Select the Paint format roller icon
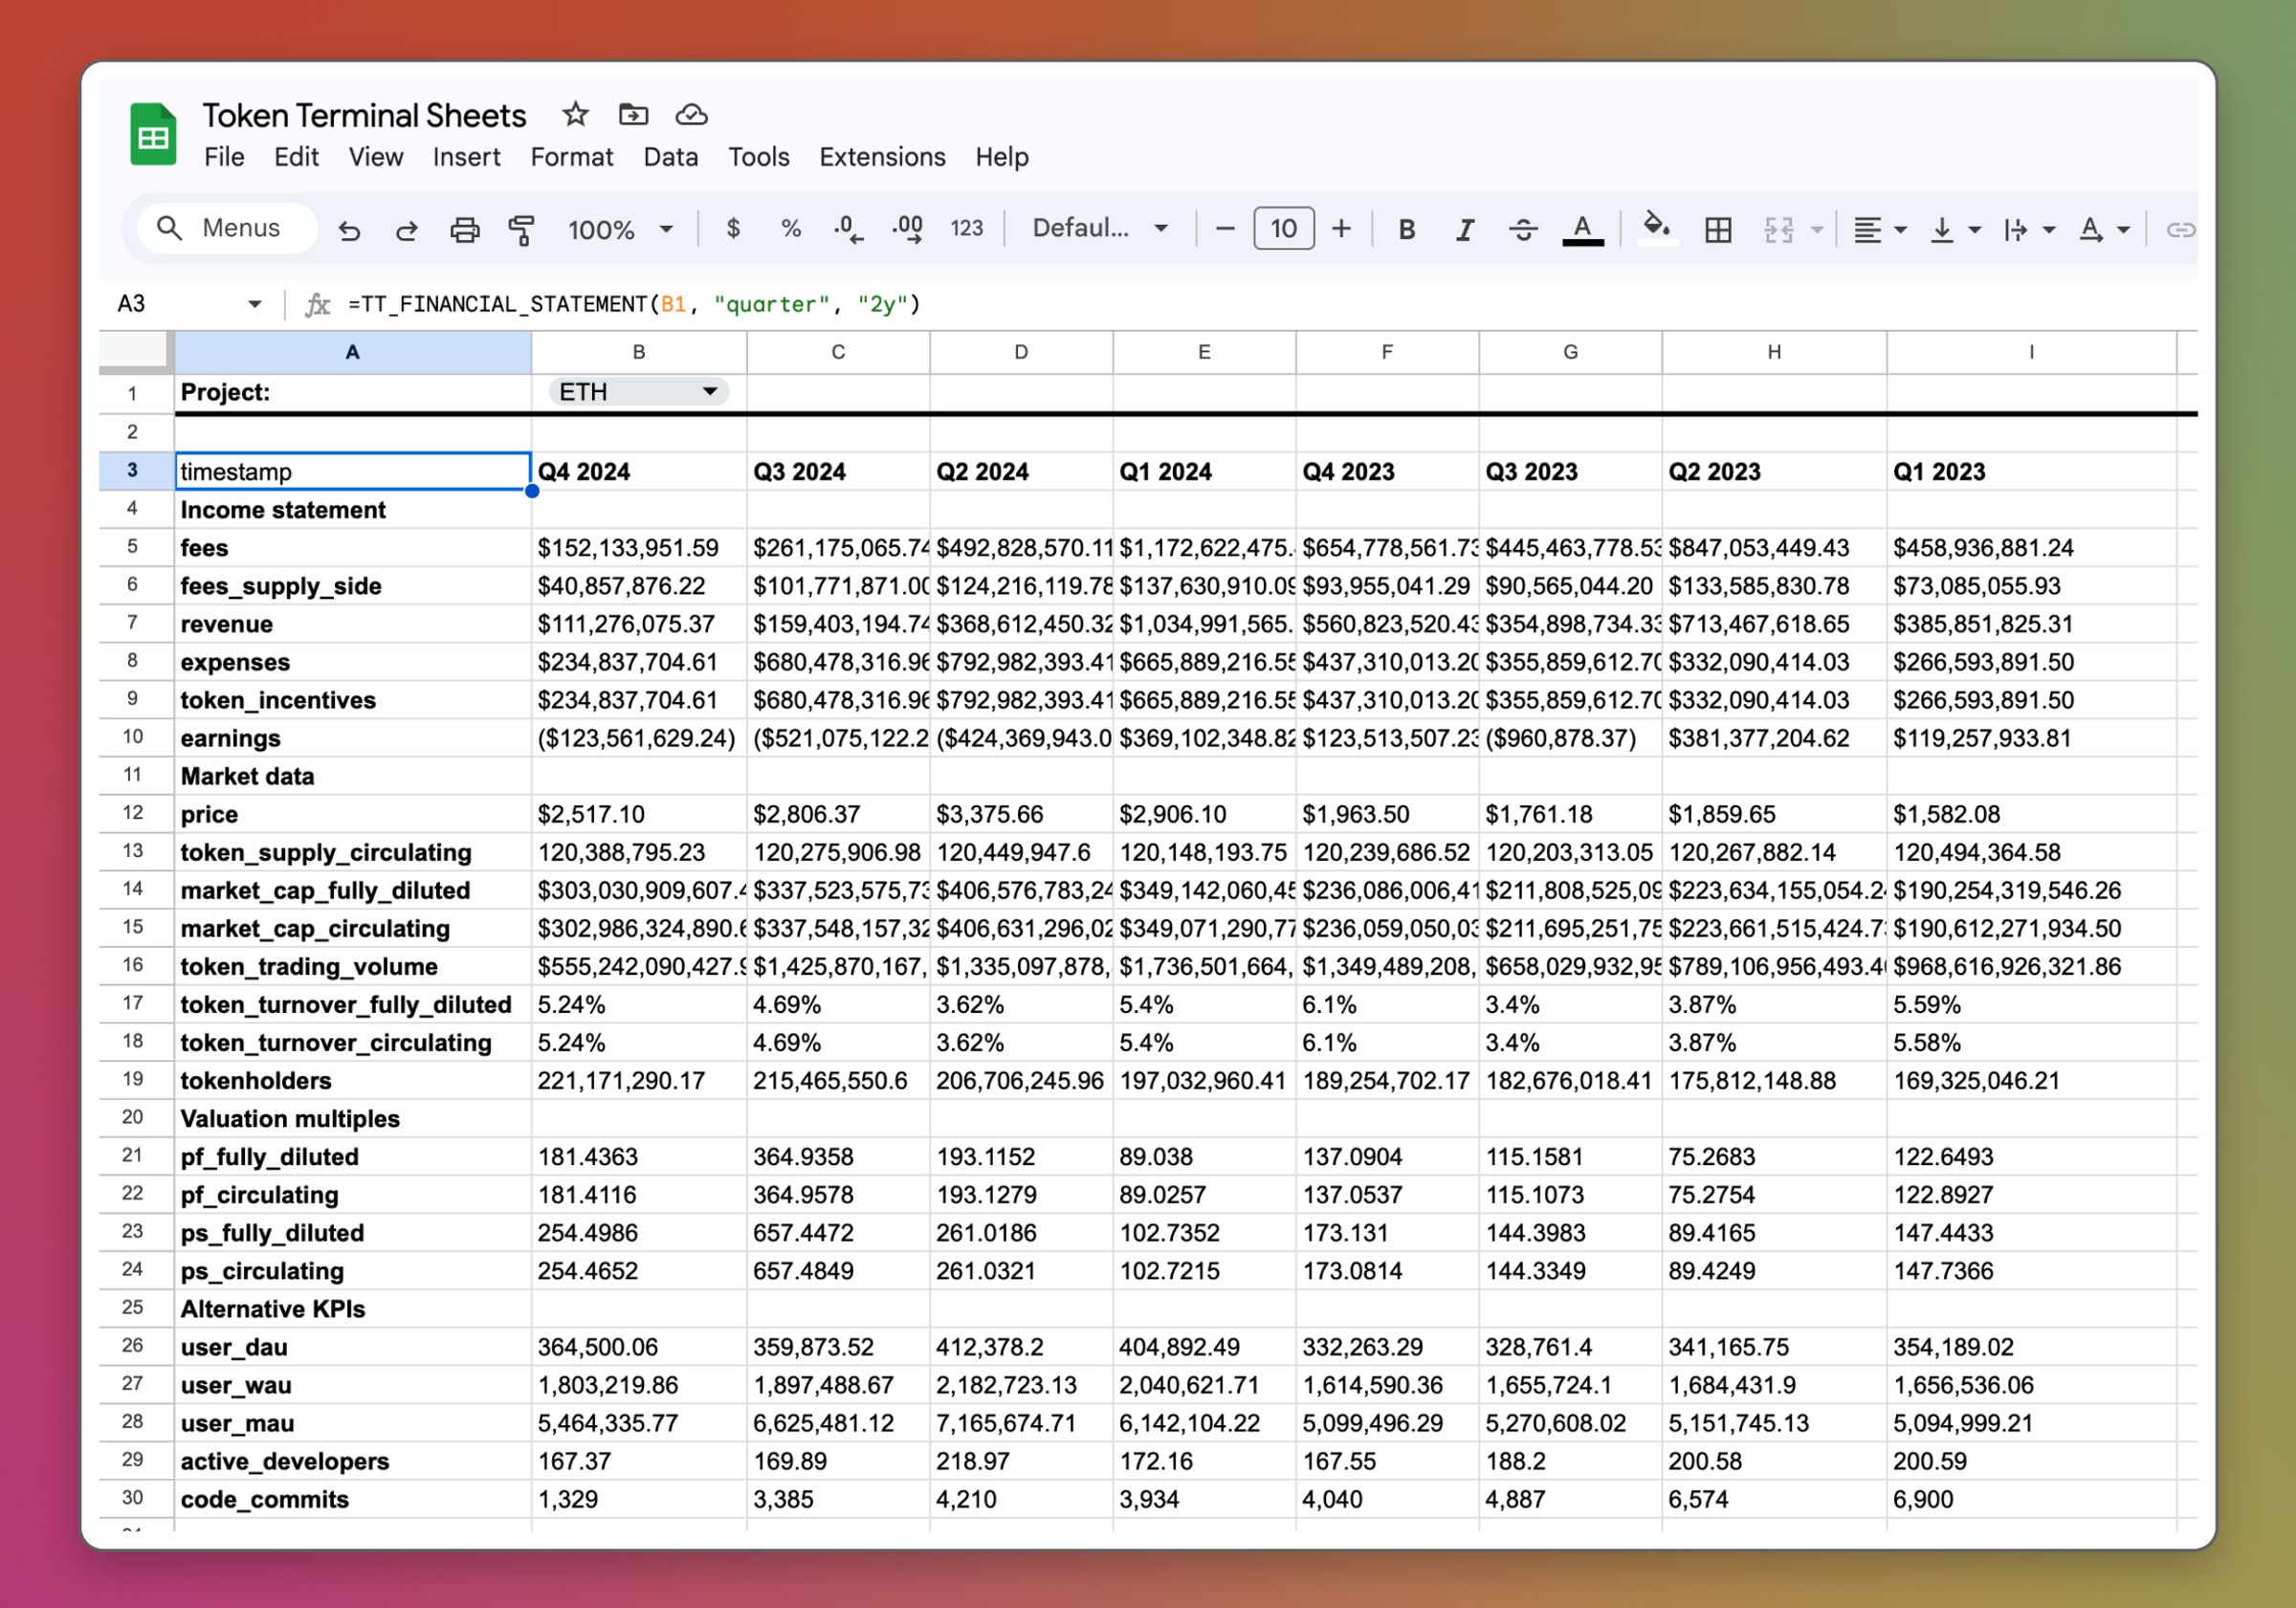 coord(521,230)
